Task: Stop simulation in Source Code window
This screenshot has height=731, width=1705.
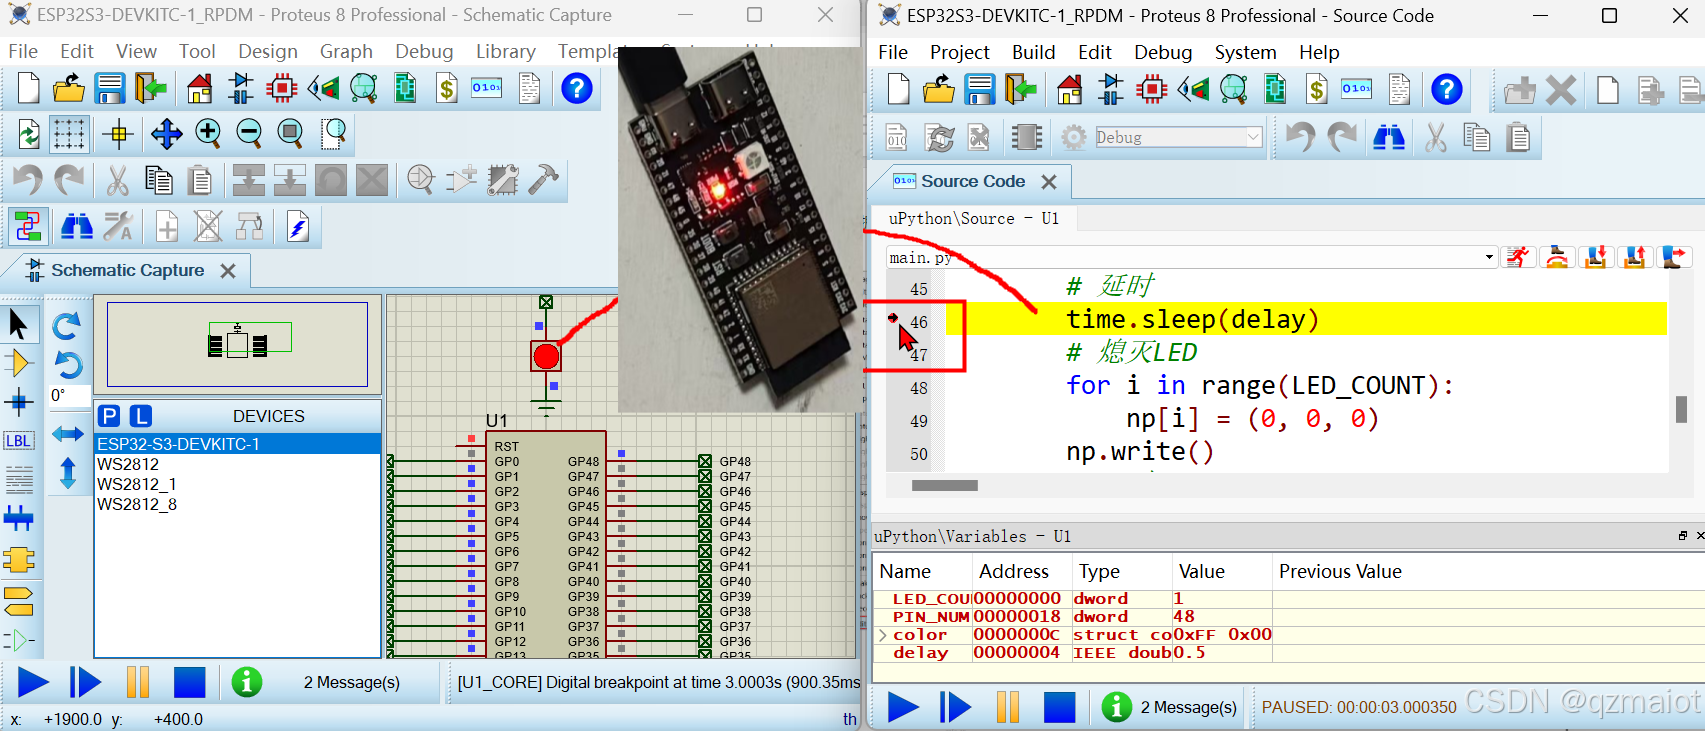Action: pyautogui.click(x=1059, y=707)
